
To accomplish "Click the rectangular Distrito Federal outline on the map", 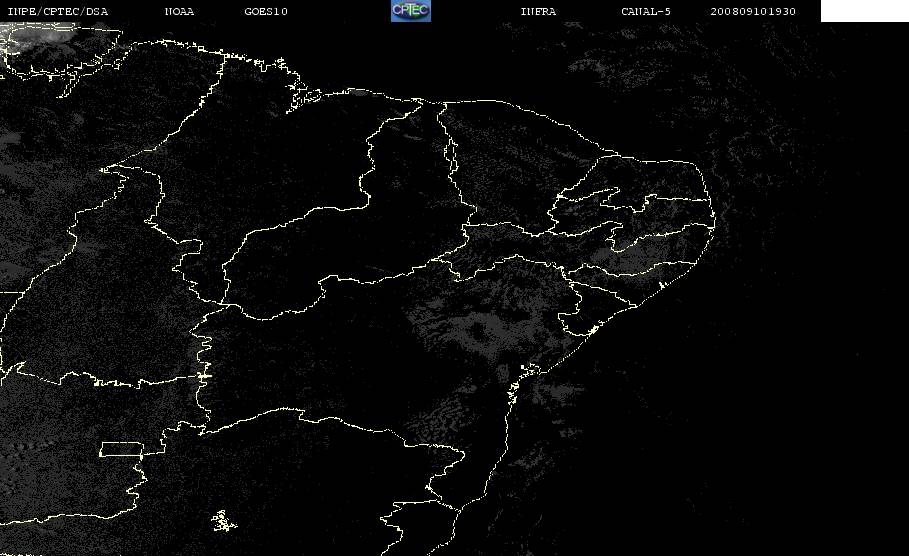I will coord(122,449).
